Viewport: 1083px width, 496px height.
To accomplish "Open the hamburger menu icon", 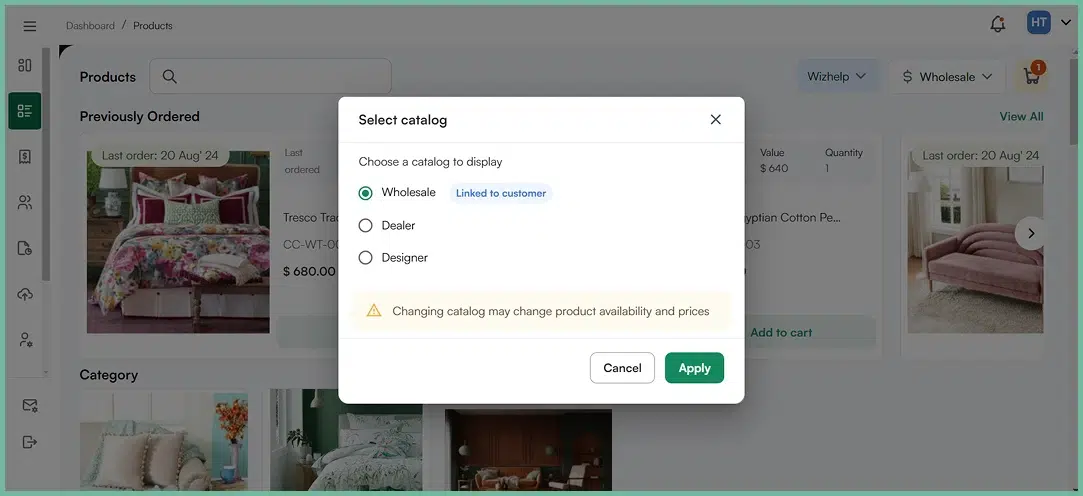I will pos(30,26).
